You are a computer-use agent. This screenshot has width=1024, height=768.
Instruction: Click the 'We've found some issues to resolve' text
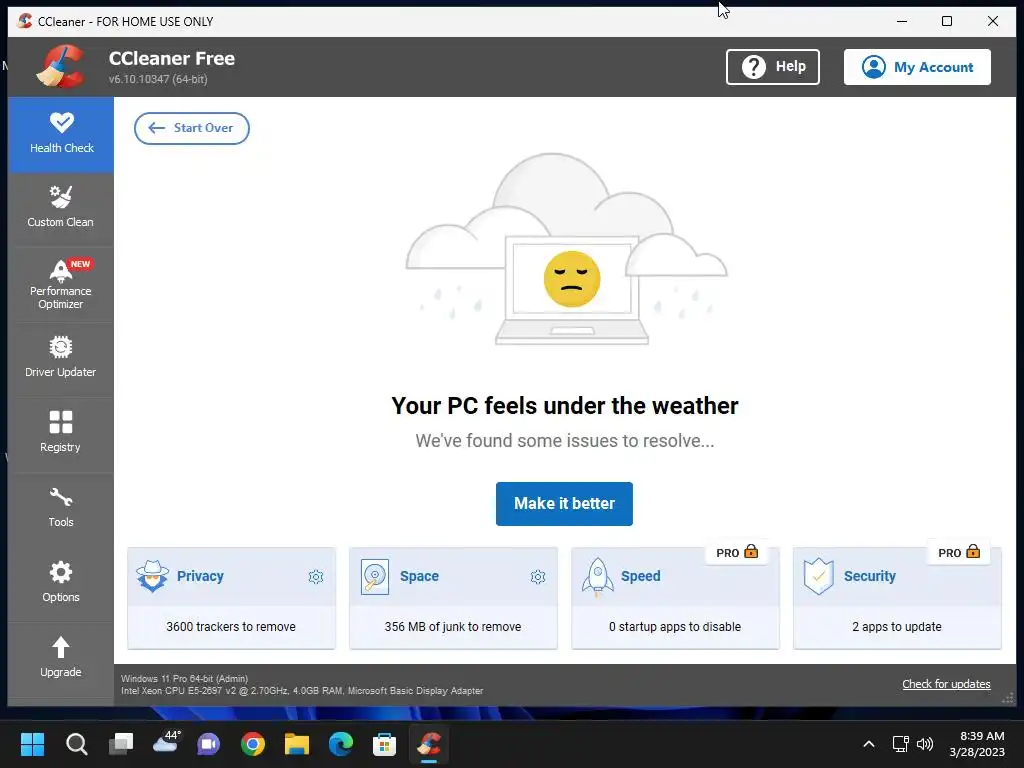pos(565,441)
